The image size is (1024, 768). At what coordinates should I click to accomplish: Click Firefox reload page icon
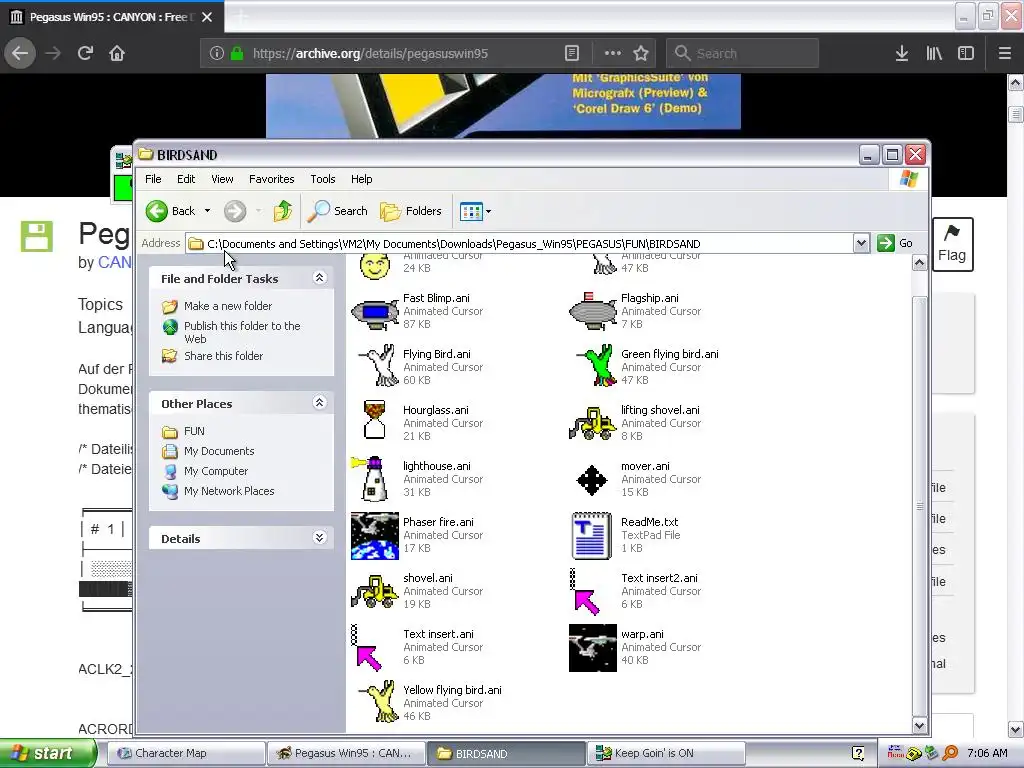(85, 53)
